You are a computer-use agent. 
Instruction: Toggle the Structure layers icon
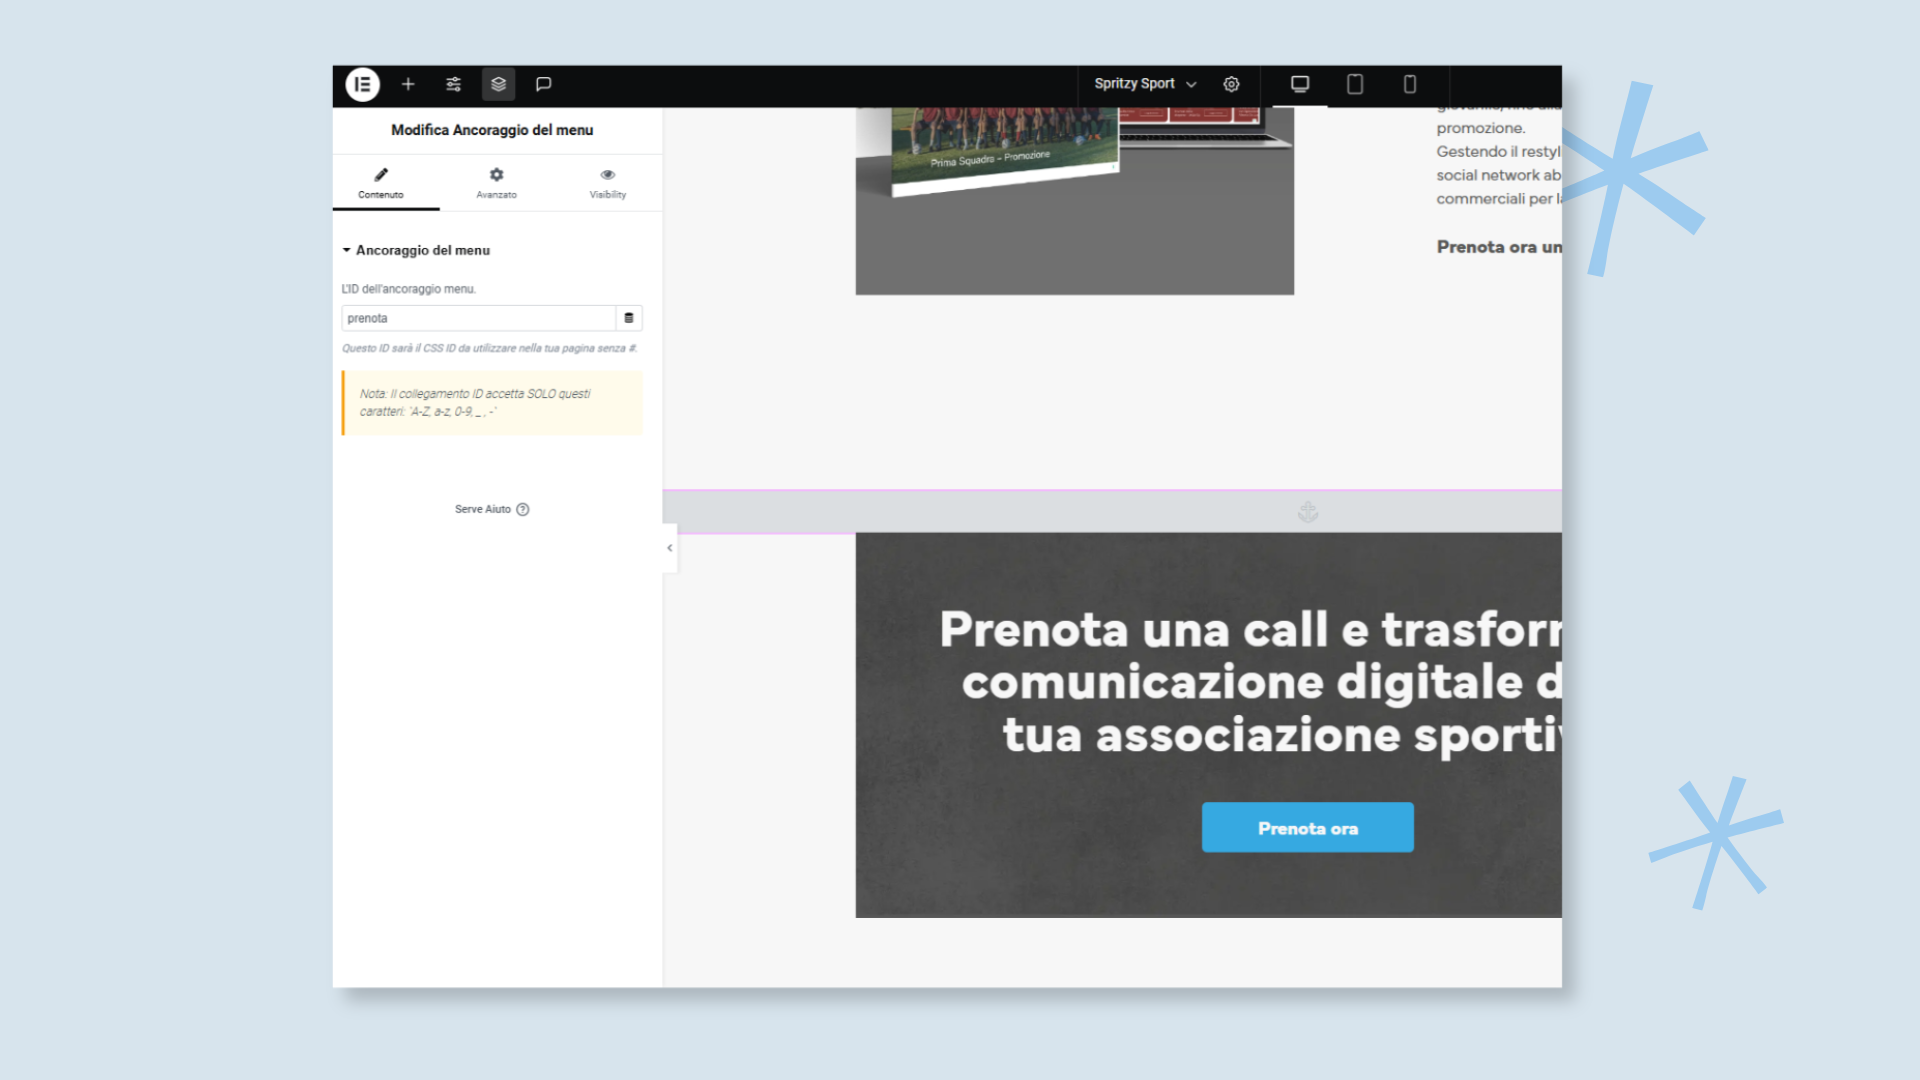coord(498,84)
